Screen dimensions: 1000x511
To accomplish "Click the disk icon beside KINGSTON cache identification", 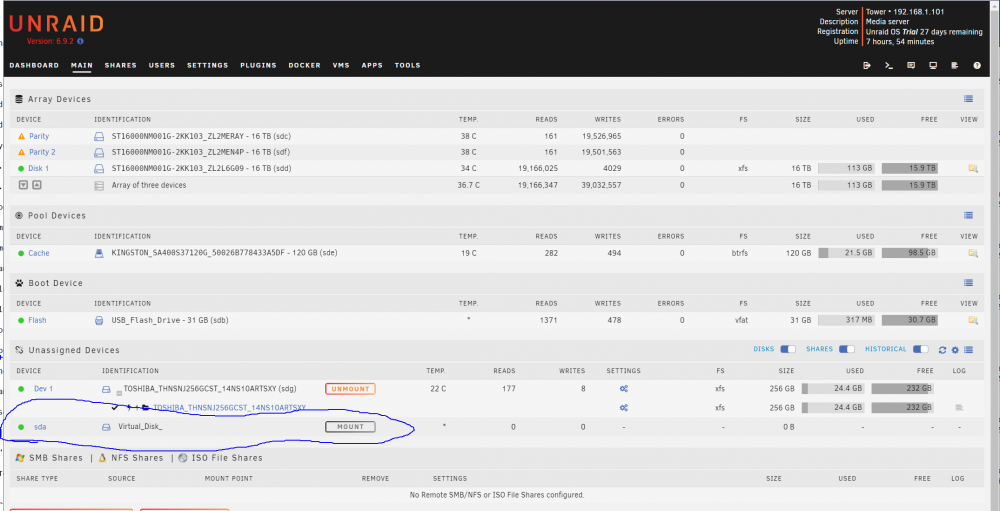I will pyautogui.click(x=99, y=253).
